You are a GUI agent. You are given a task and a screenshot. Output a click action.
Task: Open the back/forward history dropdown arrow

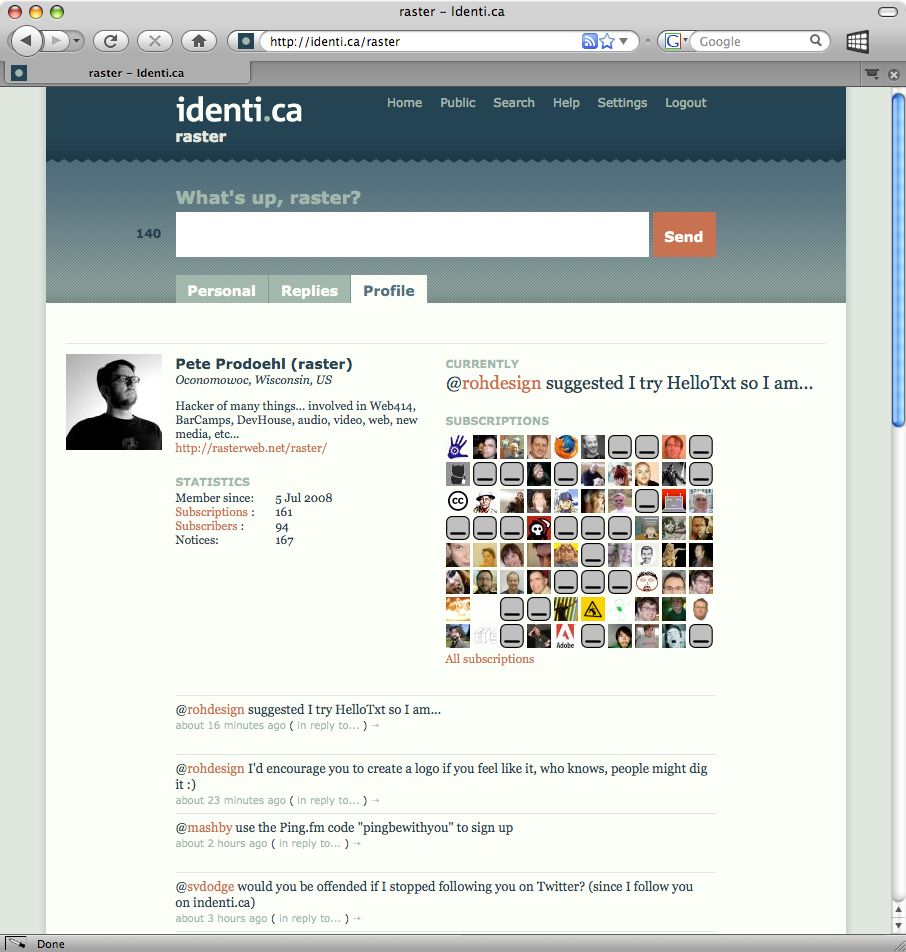77,41
